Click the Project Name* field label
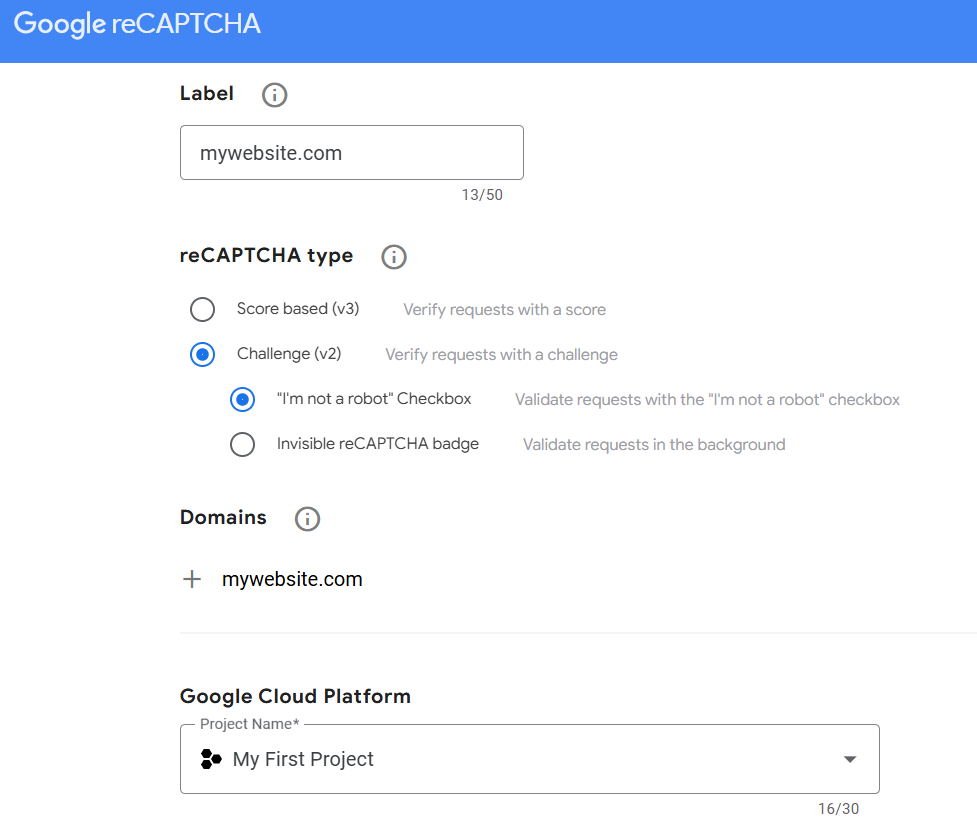 coord(249,724)
